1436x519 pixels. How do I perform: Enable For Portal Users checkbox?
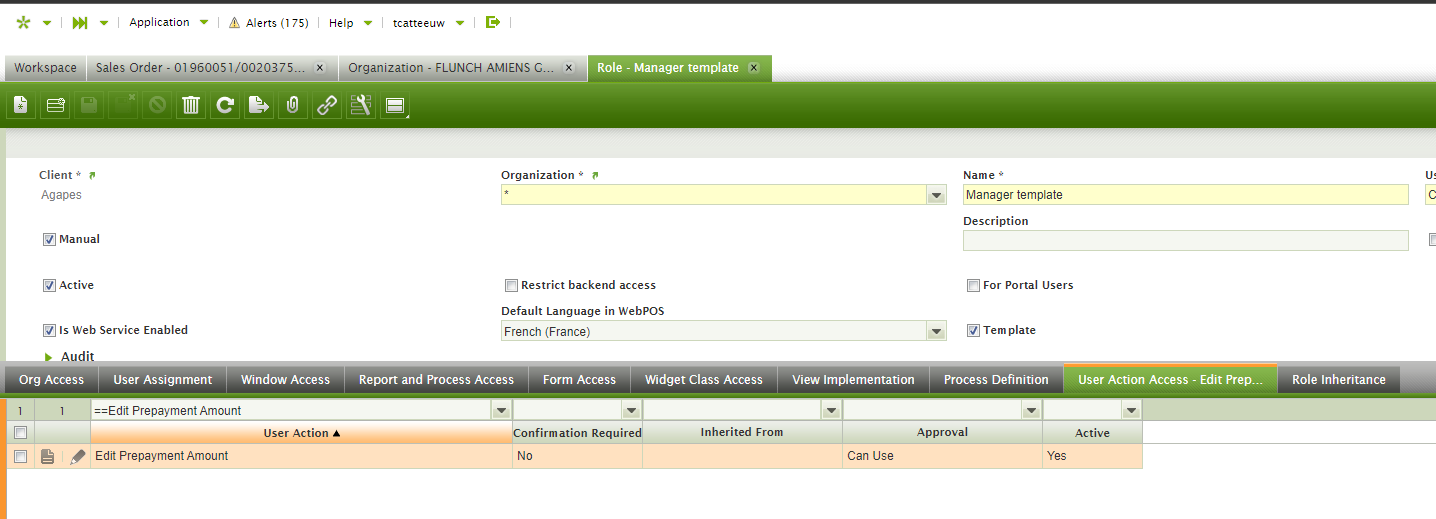click(x=973, y=285)
